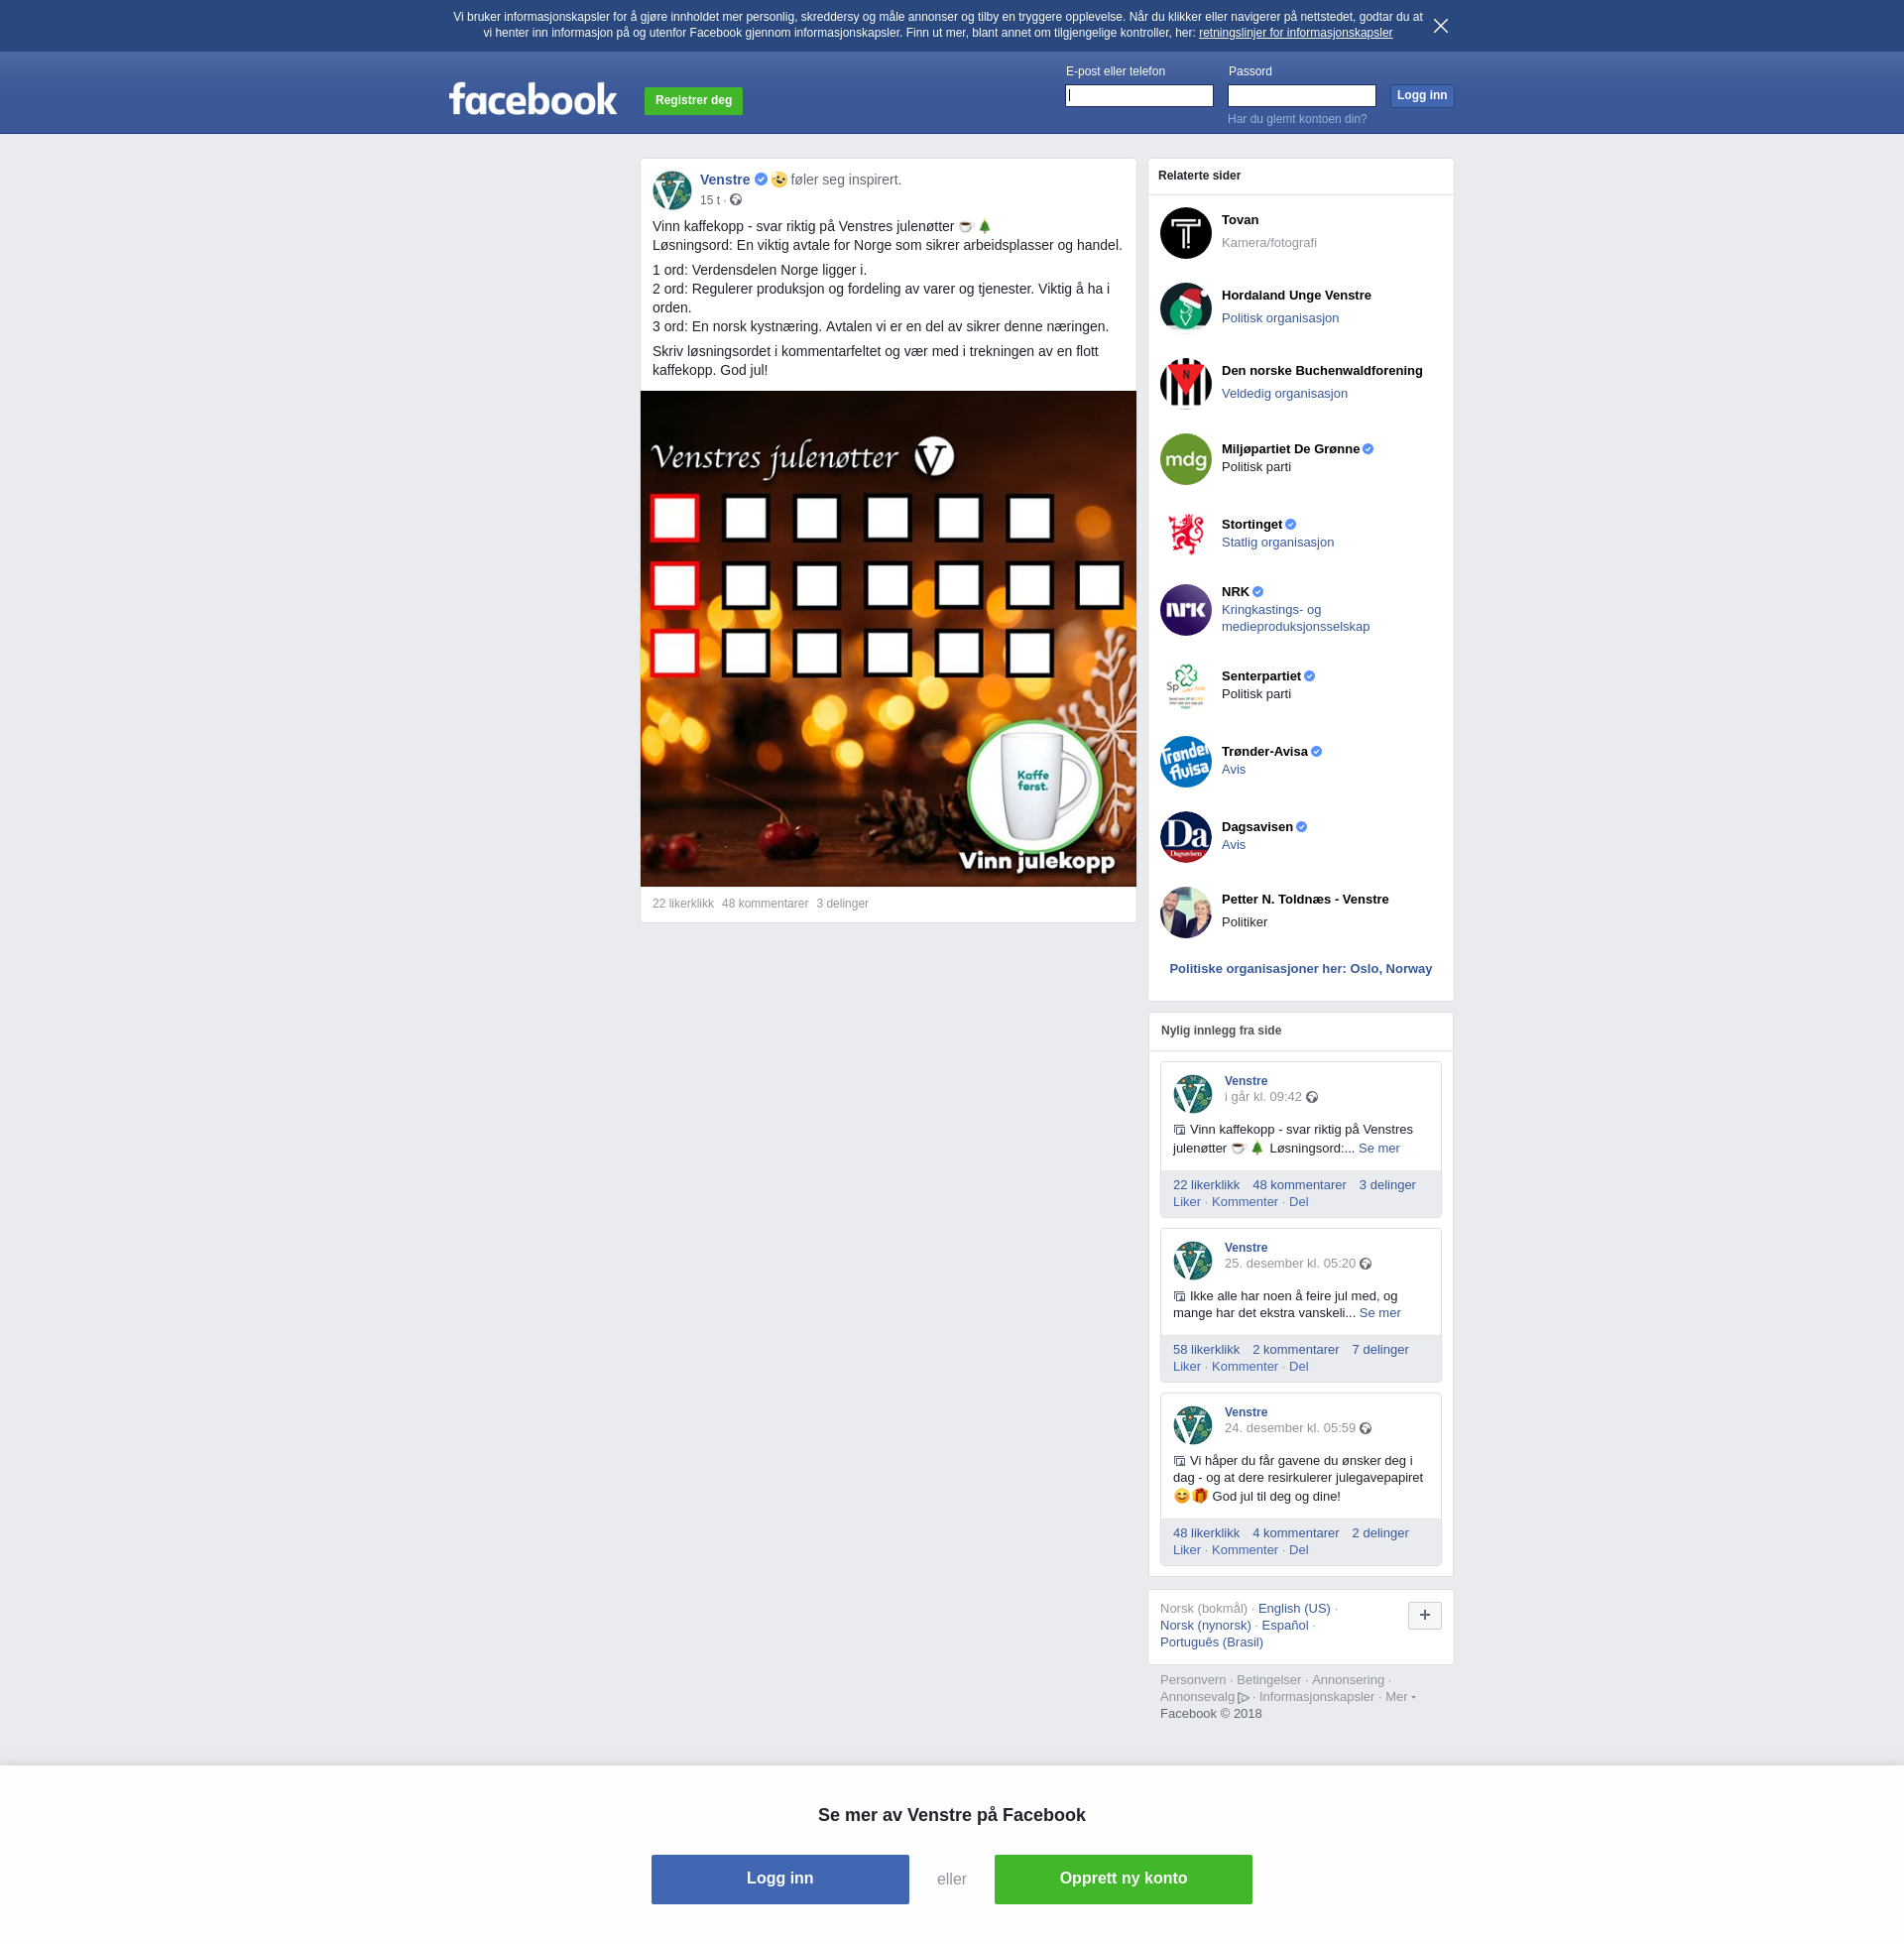Click Liker on the 58 likerklikk post
The height and width of the screenshot is (1944, 1904).
coord(1186,1366)
